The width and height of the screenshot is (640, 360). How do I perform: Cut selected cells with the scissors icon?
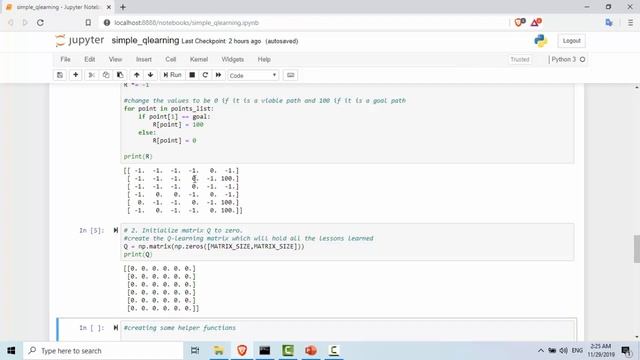[x=91, y=75]
